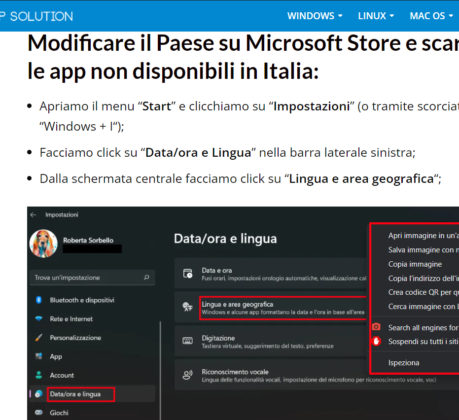Open the WINDOWS navigation dropdown
Viewport: 459px width, 420px height.
[315, 16]
